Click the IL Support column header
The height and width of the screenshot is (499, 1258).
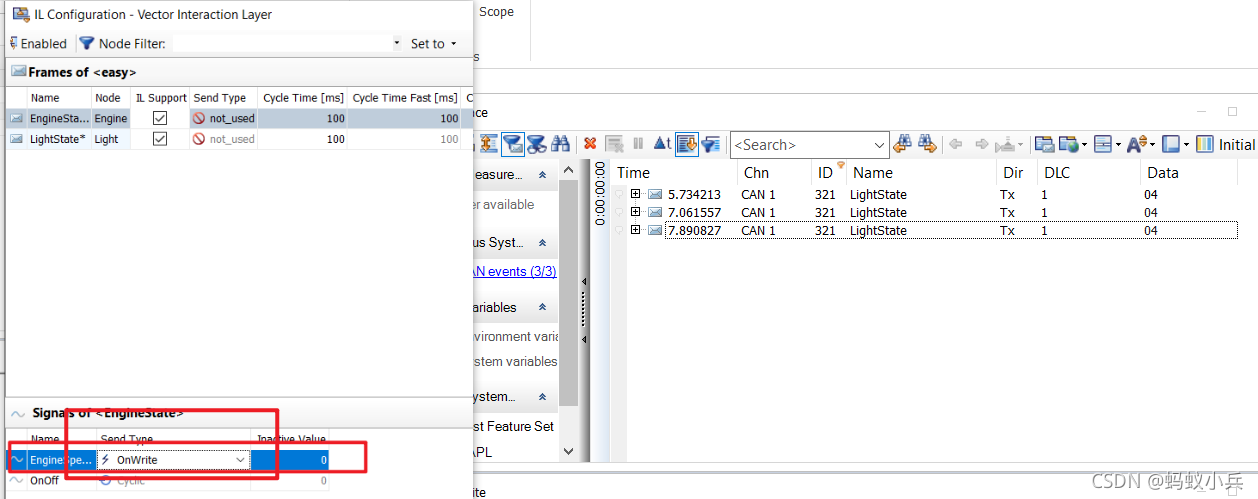[161, 98]
